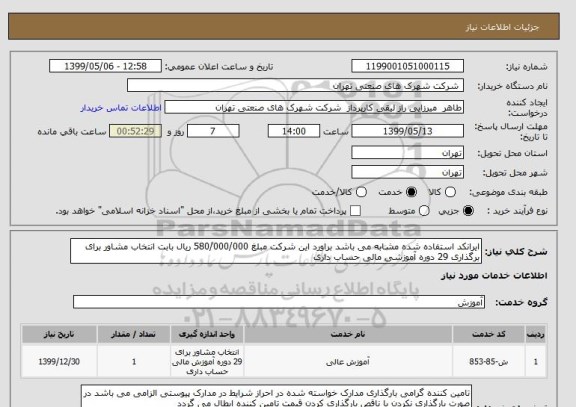Click the remaining days field showing 7
The height and width of the screenshot is (407, 576).
point(213,131)
